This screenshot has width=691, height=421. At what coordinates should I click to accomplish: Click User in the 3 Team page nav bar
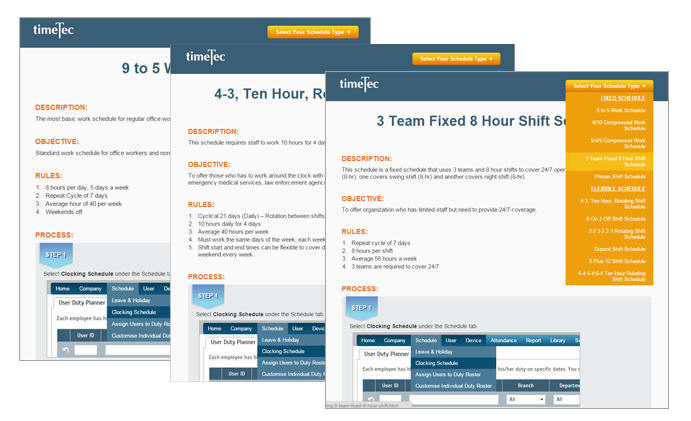(x=450, y=340)
